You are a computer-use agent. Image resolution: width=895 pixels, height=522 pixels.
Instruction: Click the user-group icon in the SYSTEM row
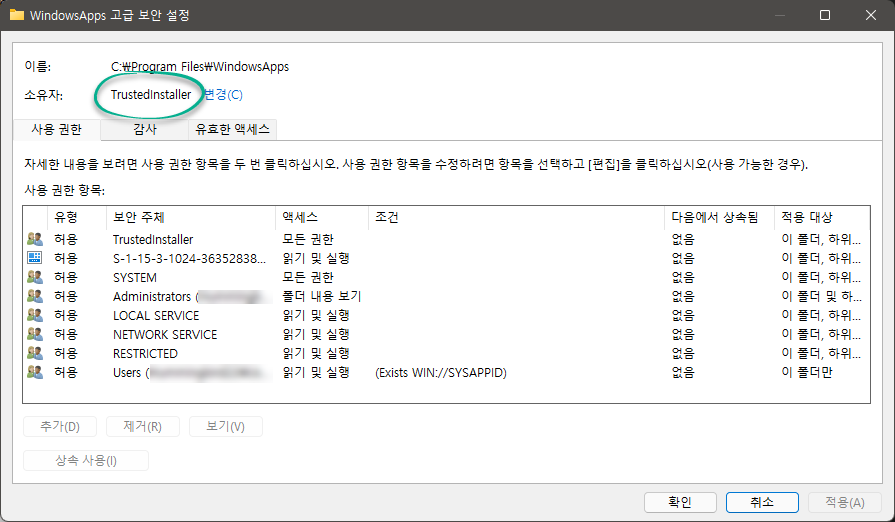point(35,277)
